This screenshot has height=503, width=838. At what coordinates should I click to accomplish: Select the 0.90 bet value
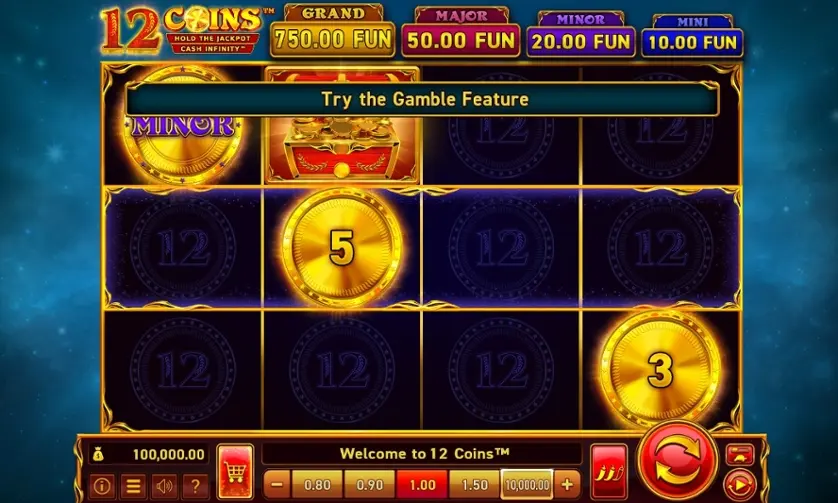(369, 485)
